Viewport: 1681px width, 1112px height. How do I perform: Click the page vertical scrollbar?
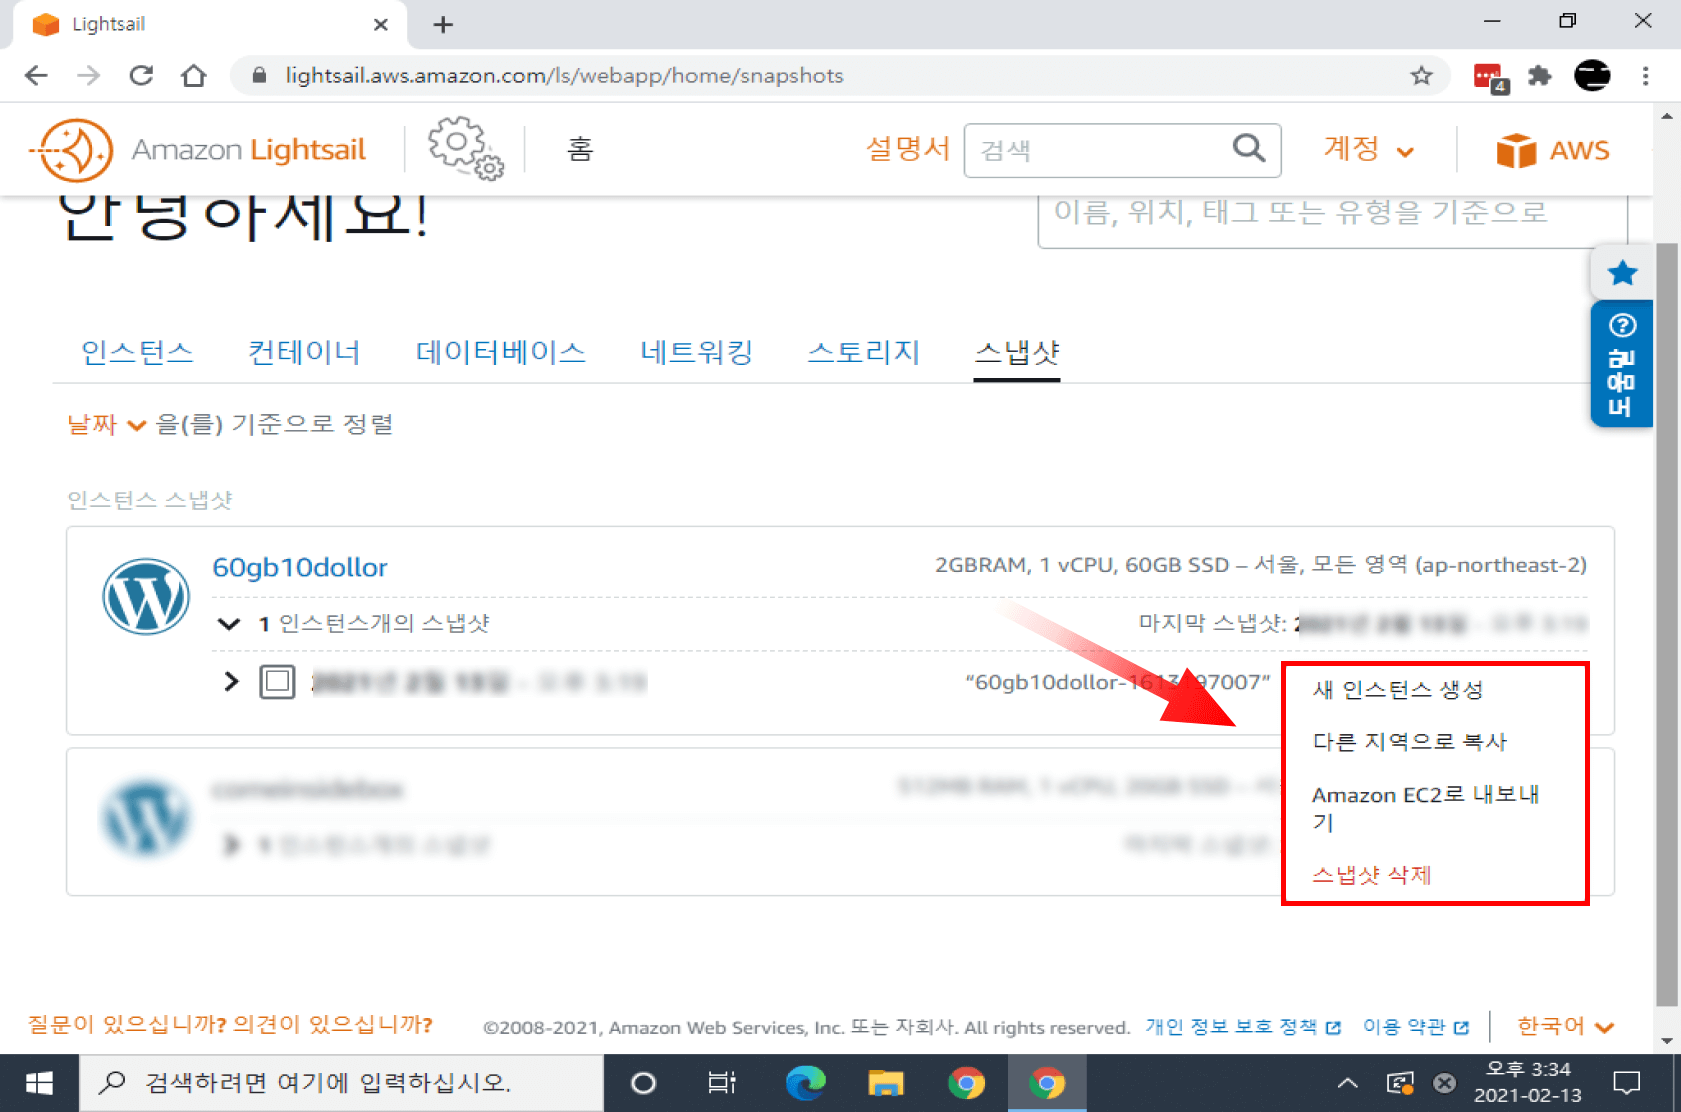click(x=1666, y=624)
